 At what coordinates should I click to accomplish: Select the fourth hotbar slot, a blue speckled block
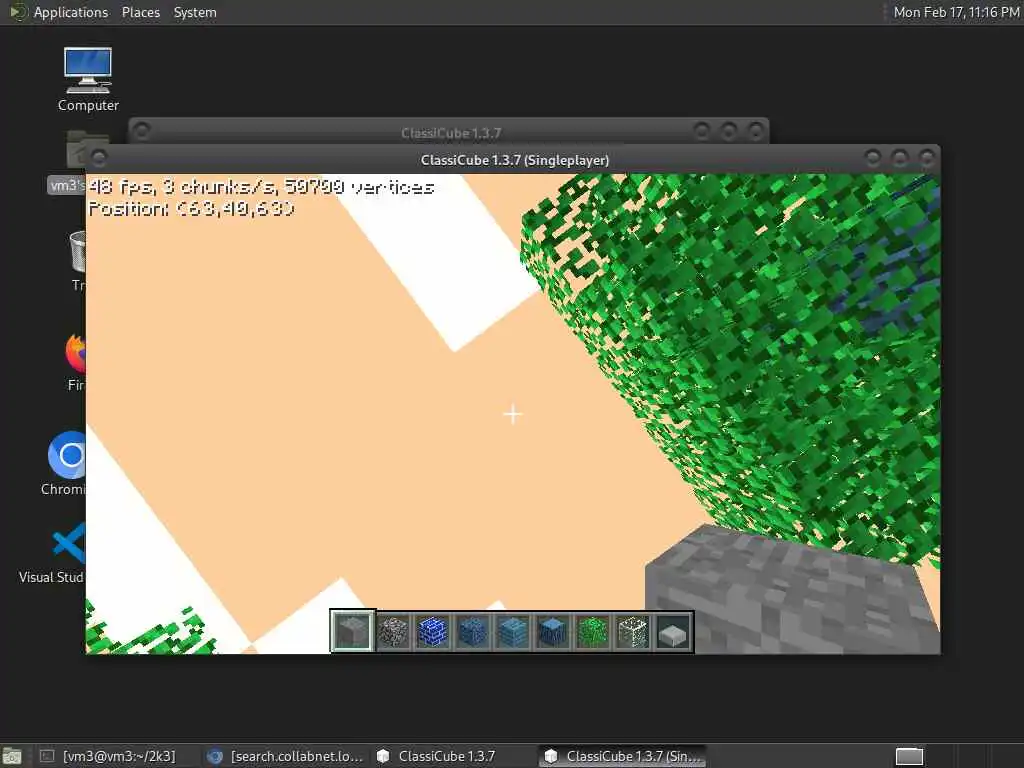tap(472, 632)
